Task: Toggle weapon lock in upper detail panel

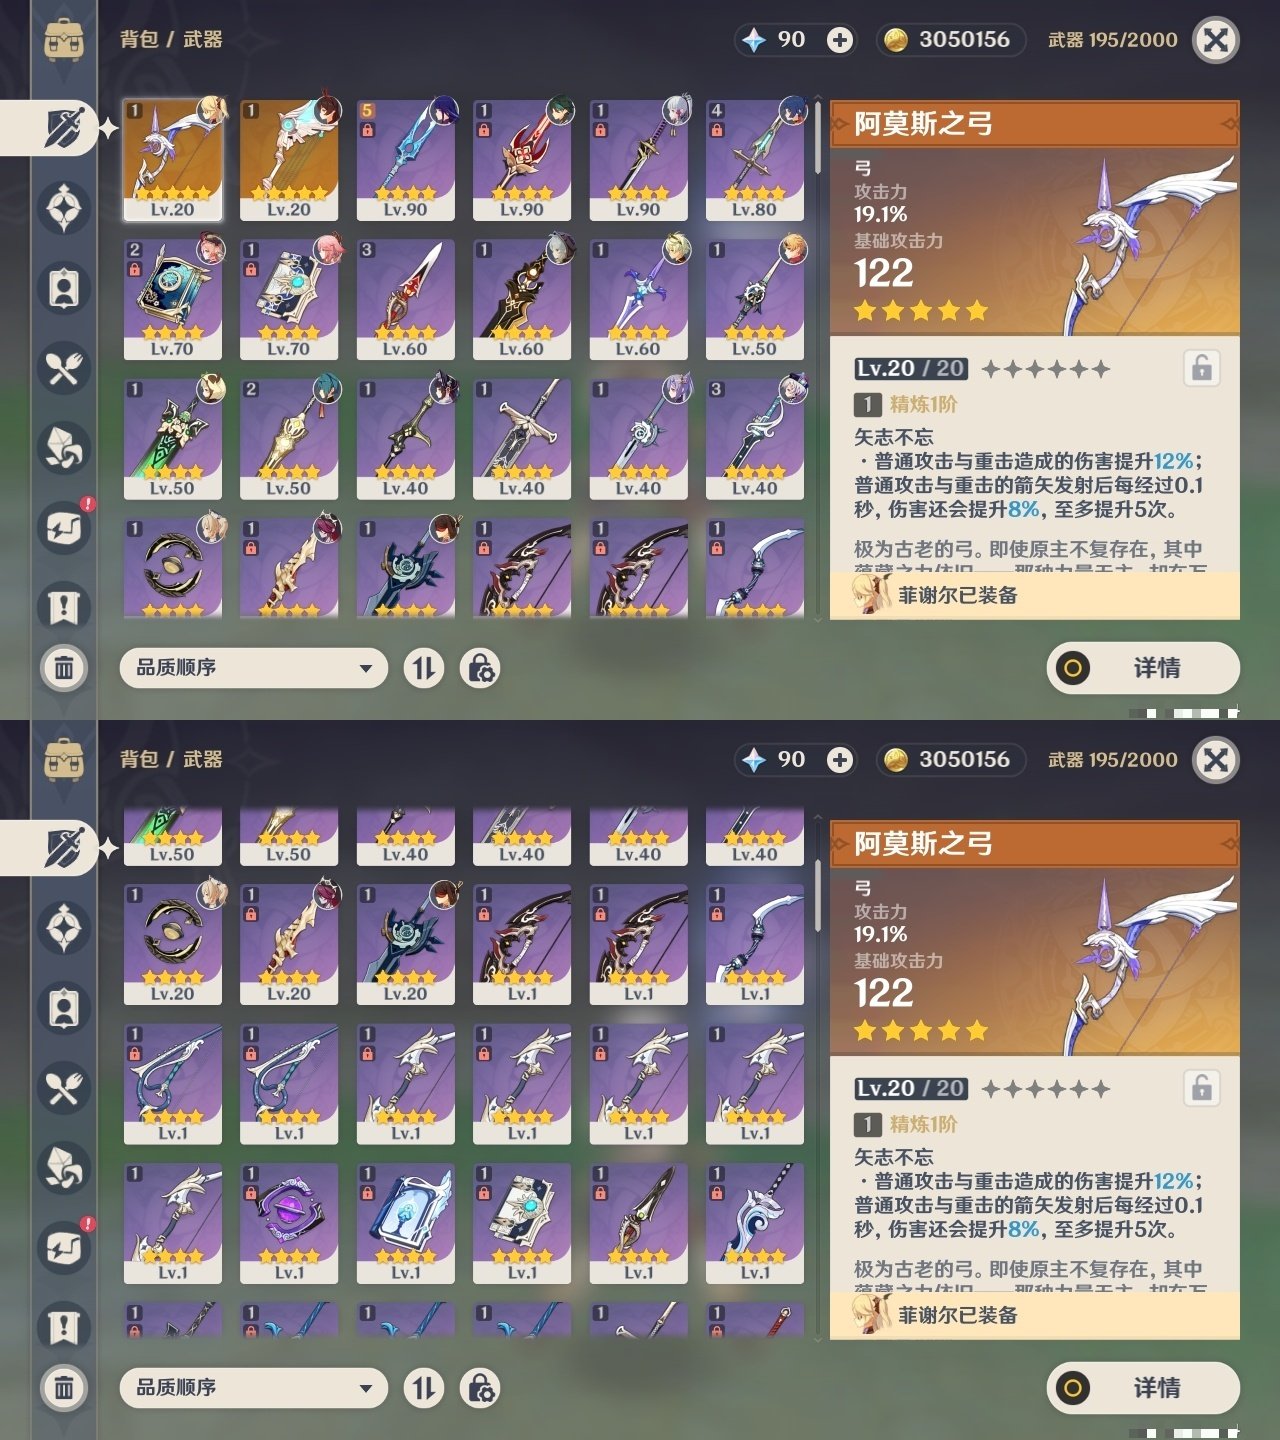Action: coord(1202,368)
